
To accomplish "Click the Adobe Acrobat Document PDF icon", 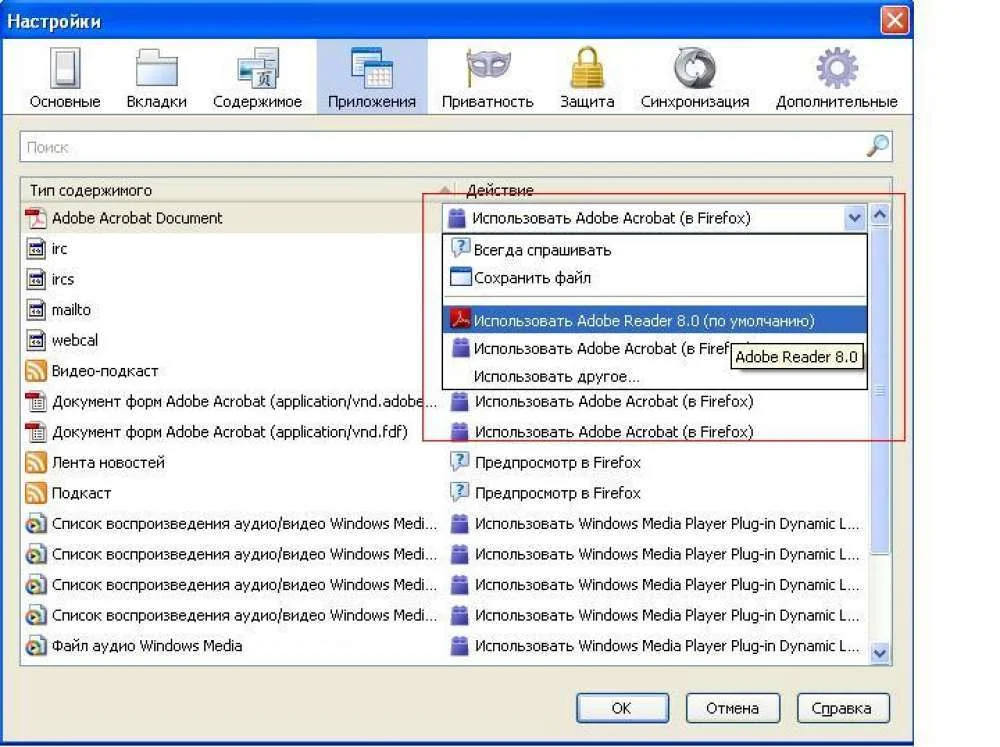I will click(36, 218).
